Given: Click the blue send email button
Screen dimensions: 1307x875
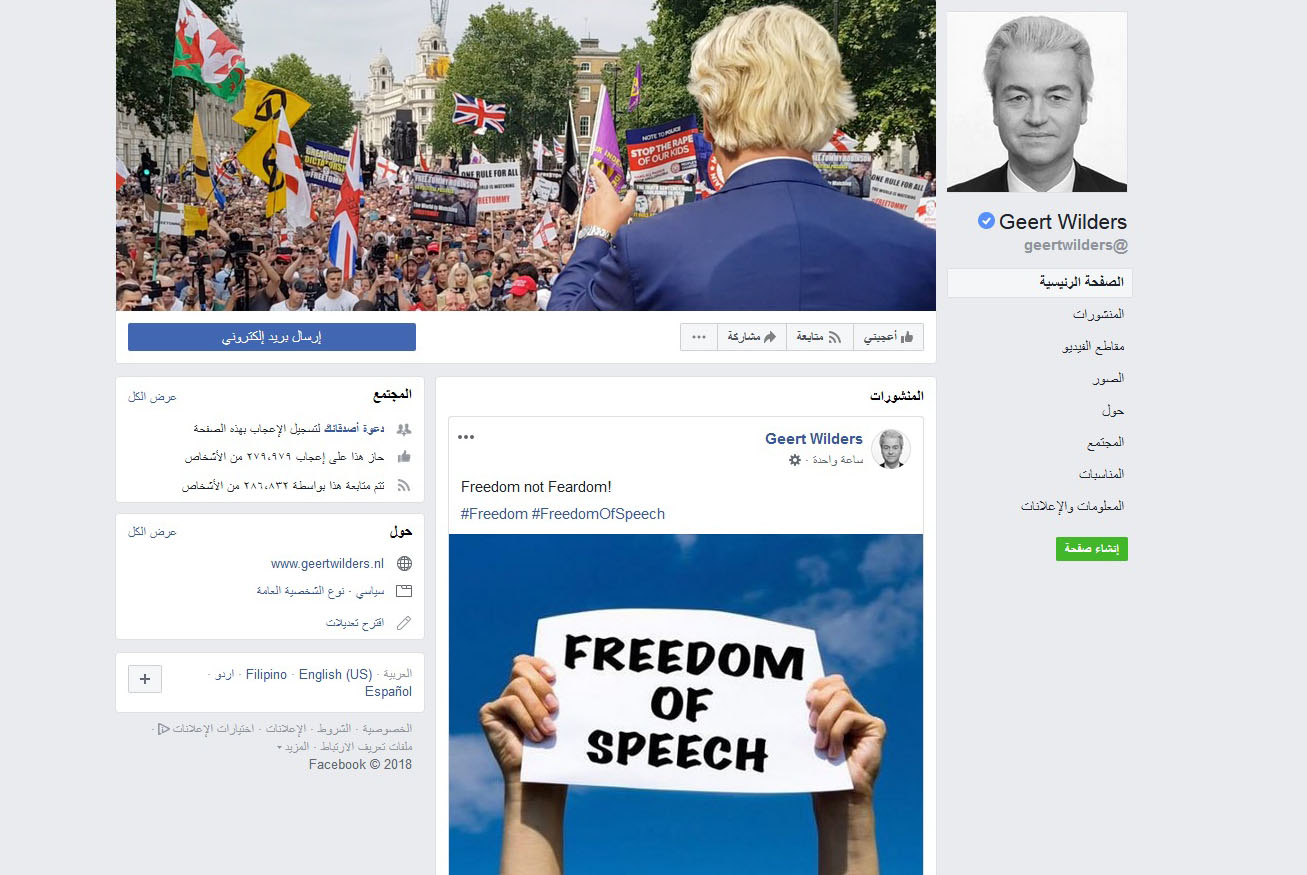Looking at the screenshot, I should pos(272,337).
